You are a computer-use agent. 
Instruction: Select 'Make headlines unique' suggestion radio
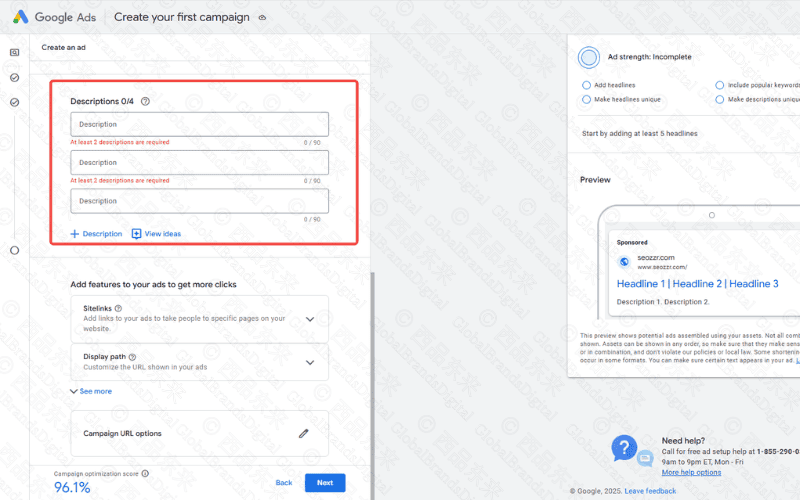pos(587,99)
